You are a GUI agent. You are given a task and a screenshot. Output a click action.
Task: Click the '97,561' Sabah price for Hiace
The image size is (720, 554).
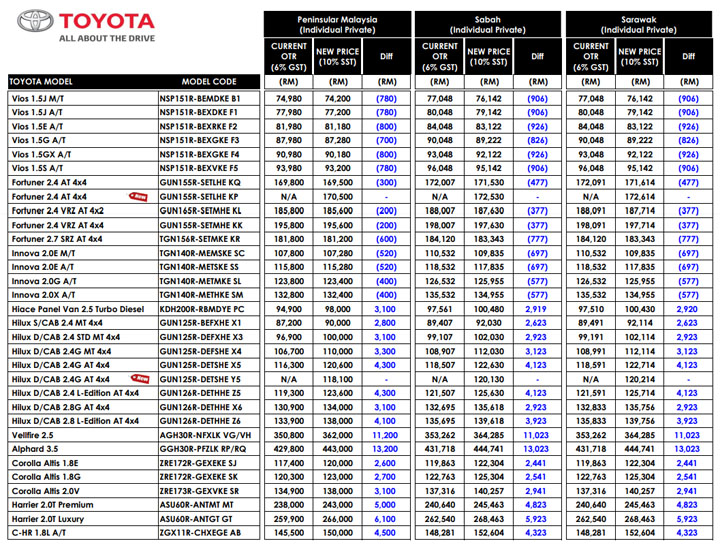click(440, 309)
